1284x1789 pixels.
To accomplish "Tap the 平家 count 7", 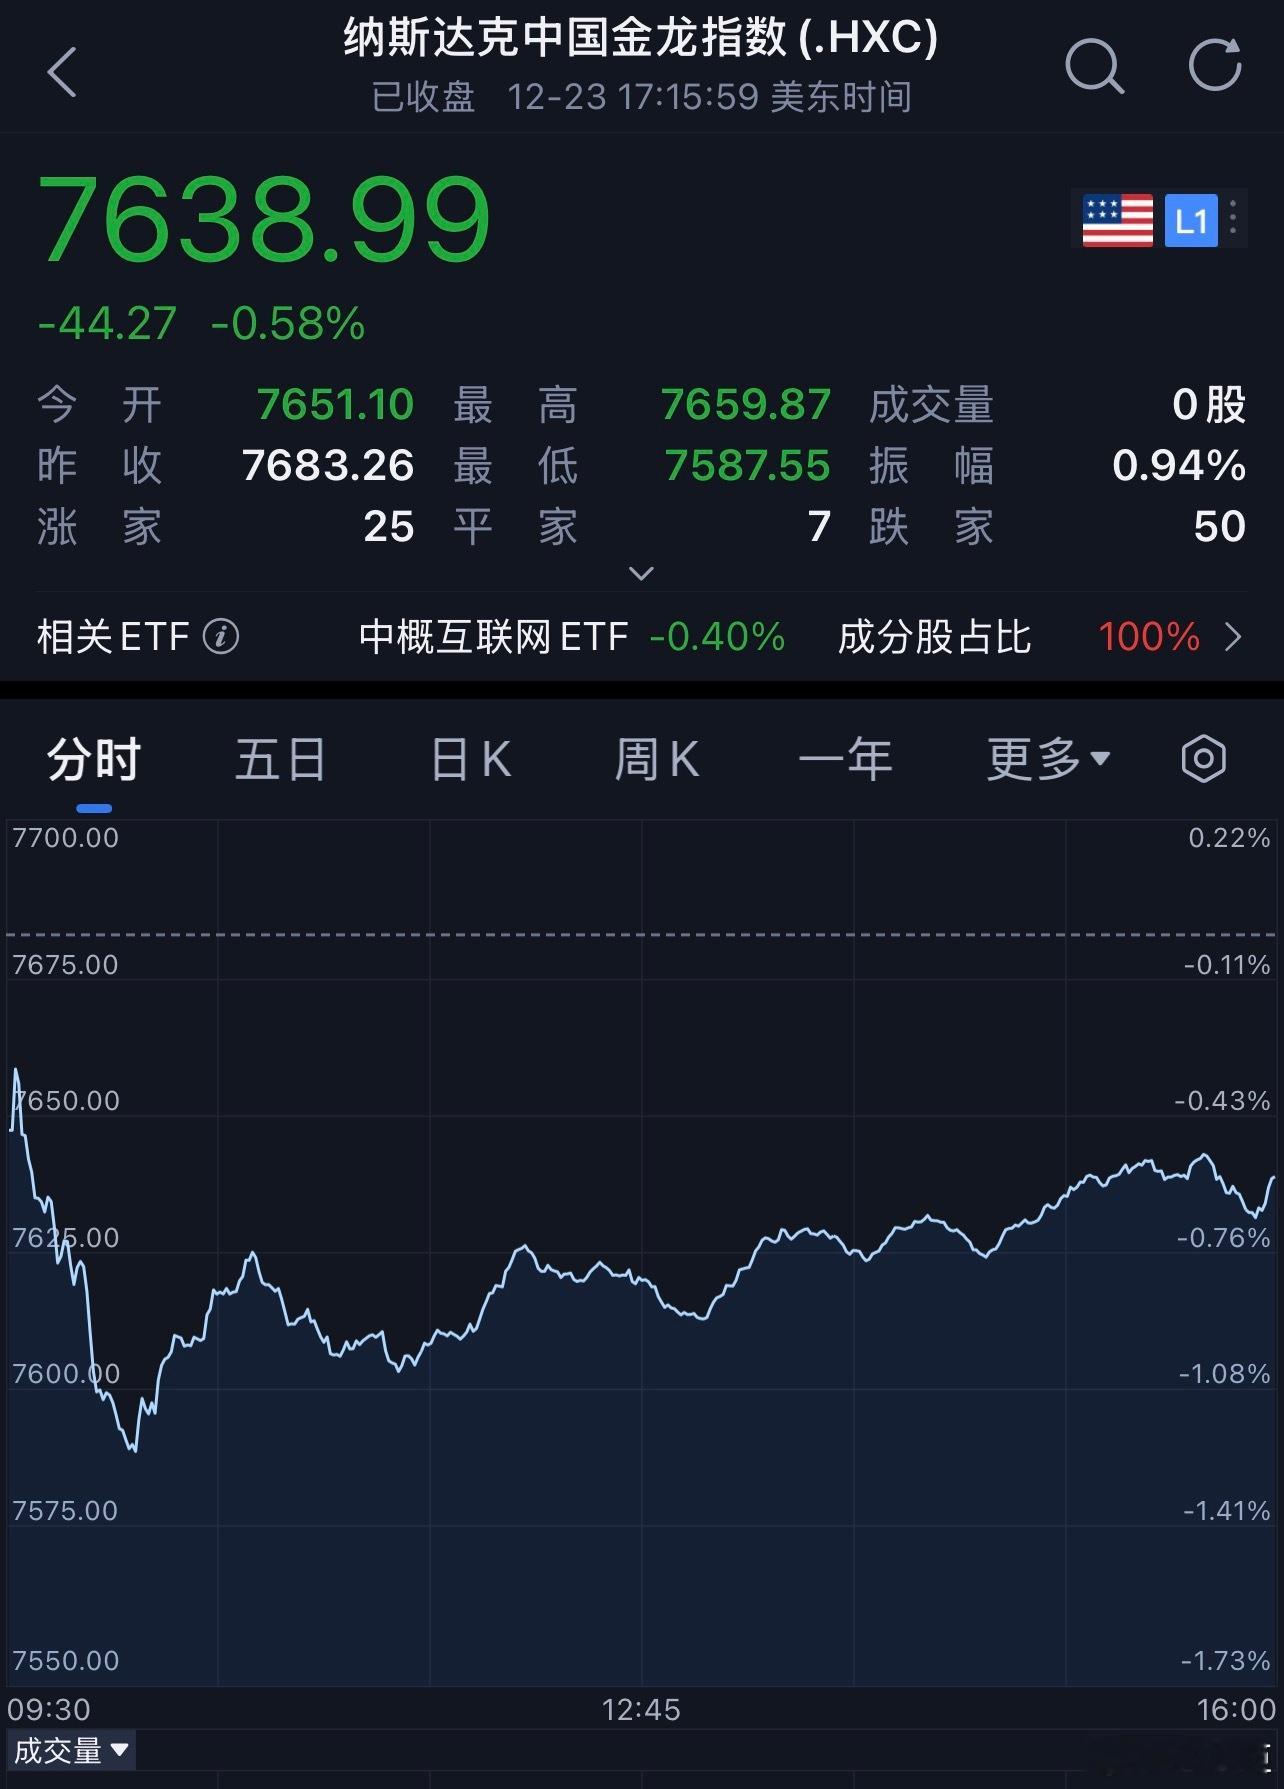I will (820, 526).
